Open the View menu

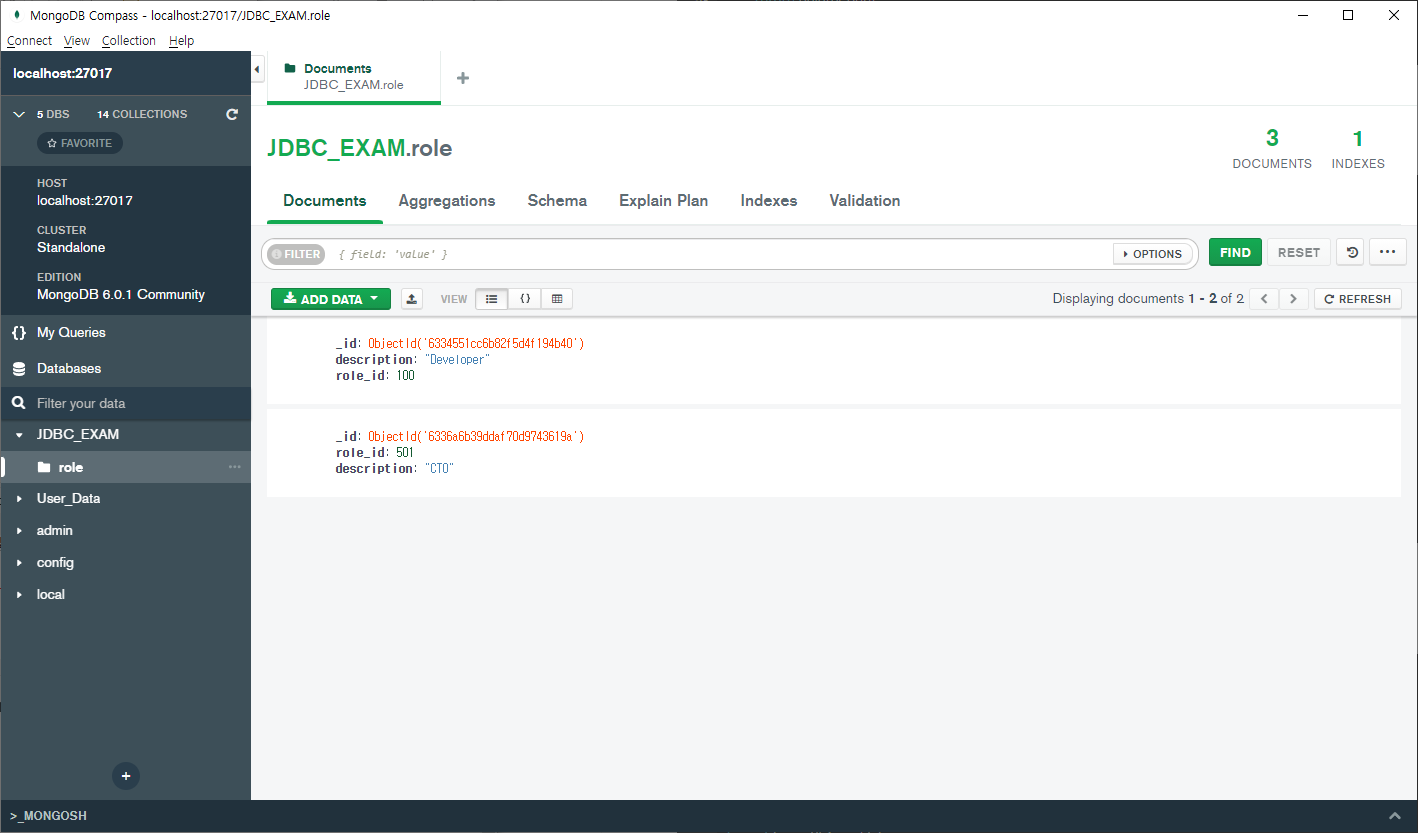(77, 41)
